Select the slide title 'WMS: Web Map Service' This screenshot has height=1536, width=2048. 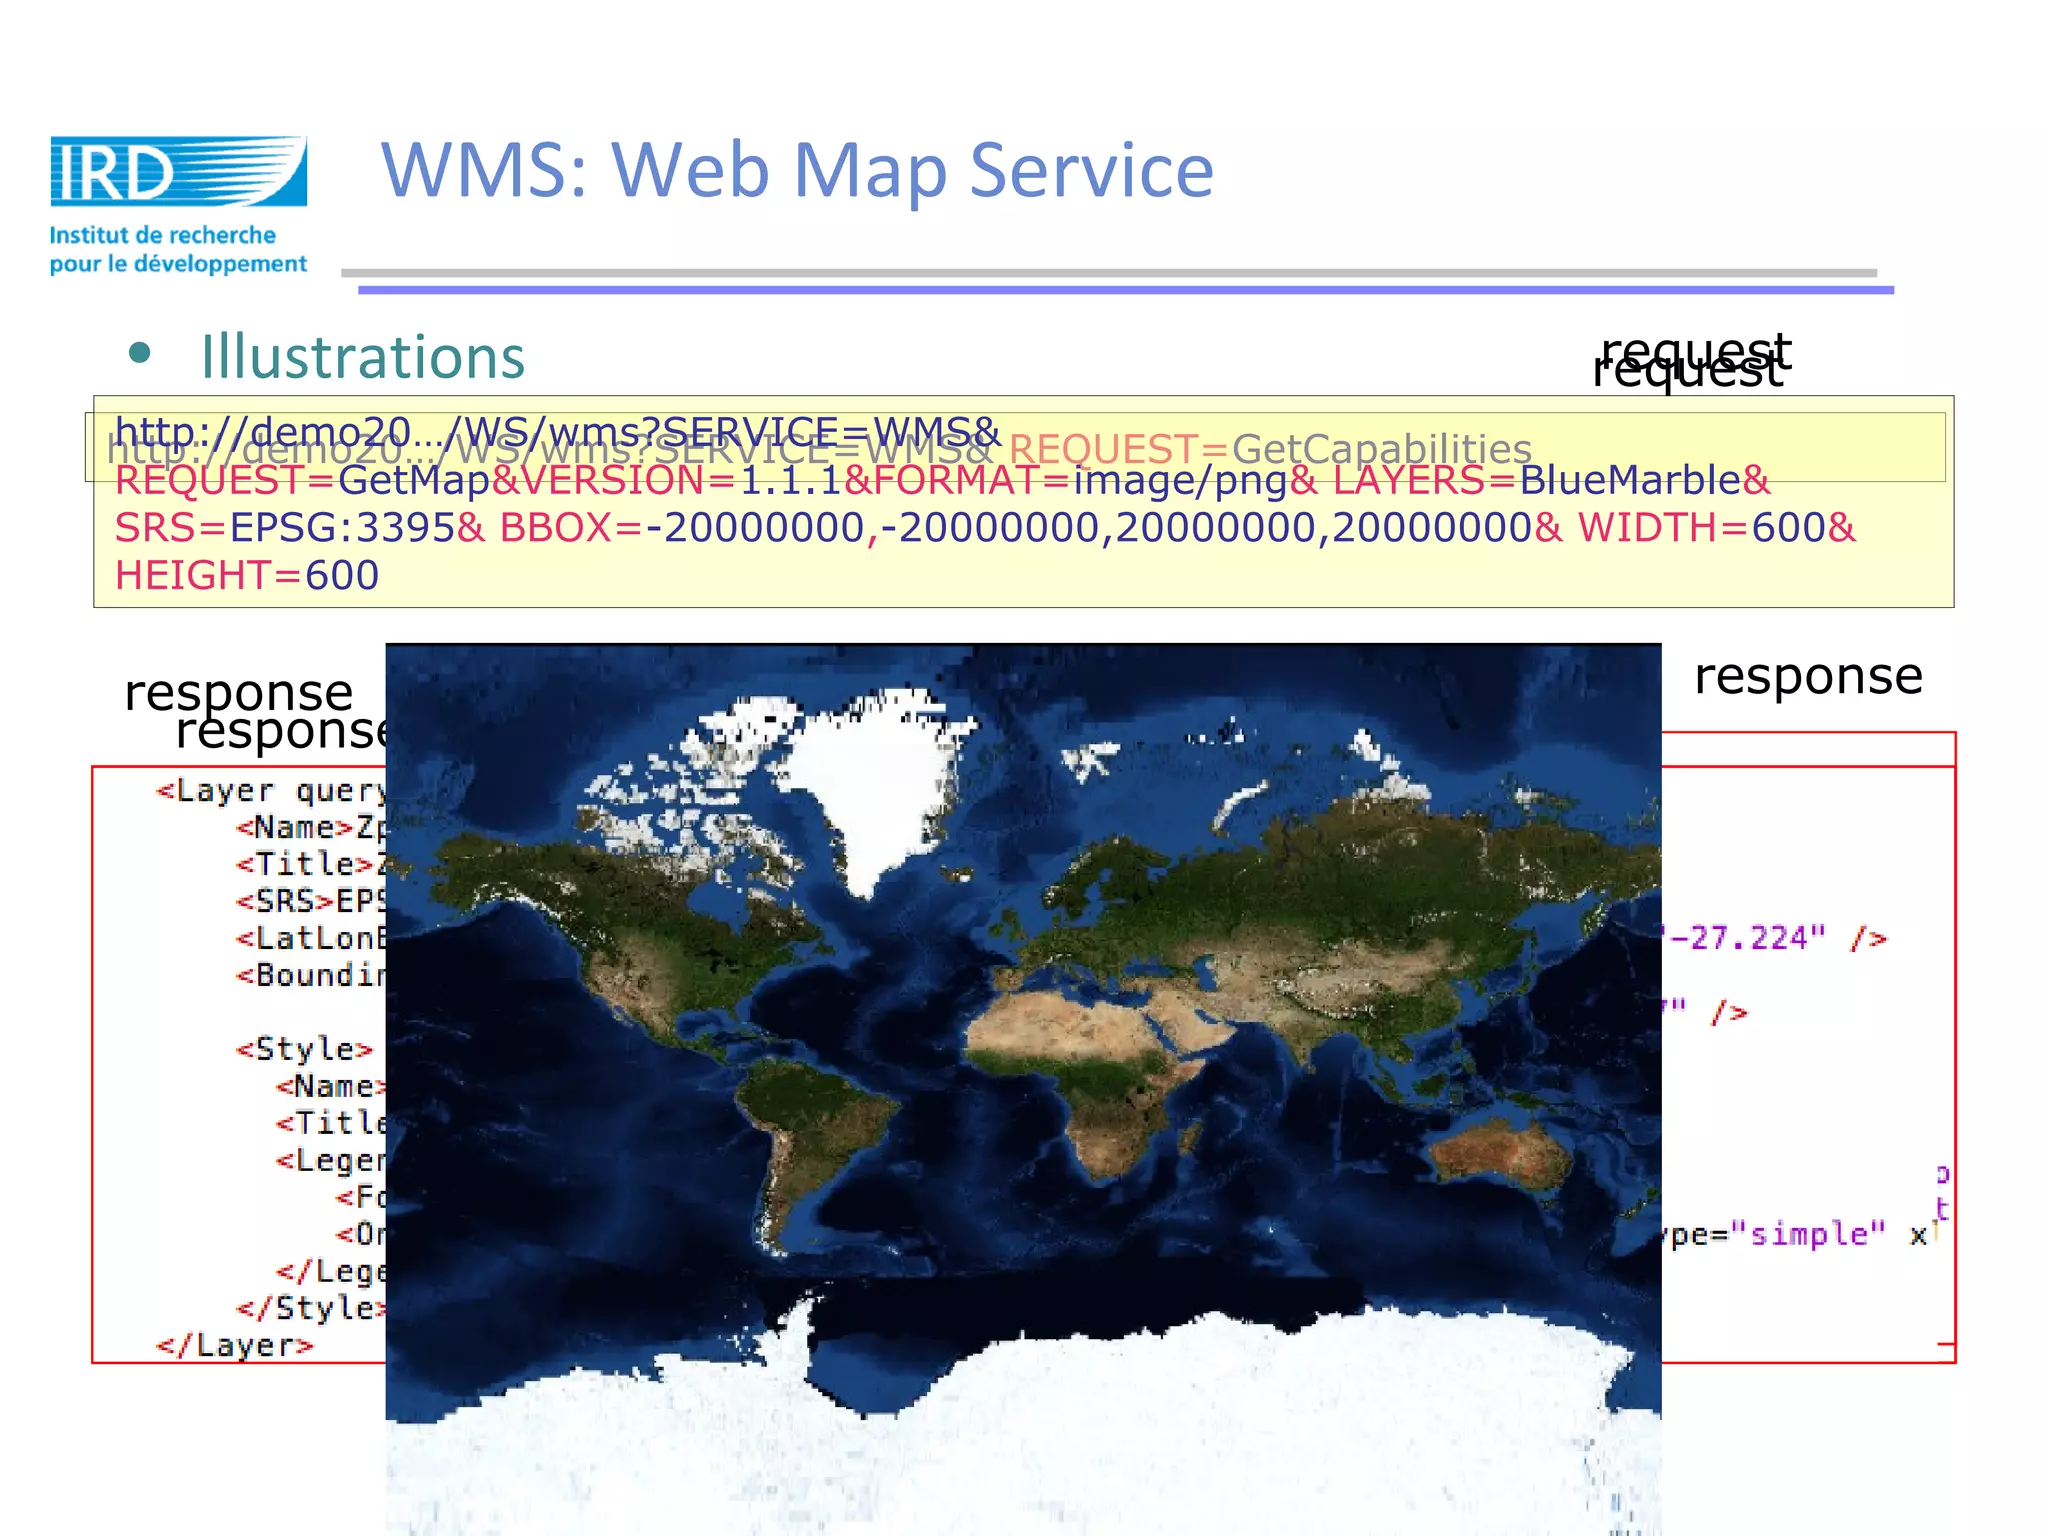click(x=797, y=170)
